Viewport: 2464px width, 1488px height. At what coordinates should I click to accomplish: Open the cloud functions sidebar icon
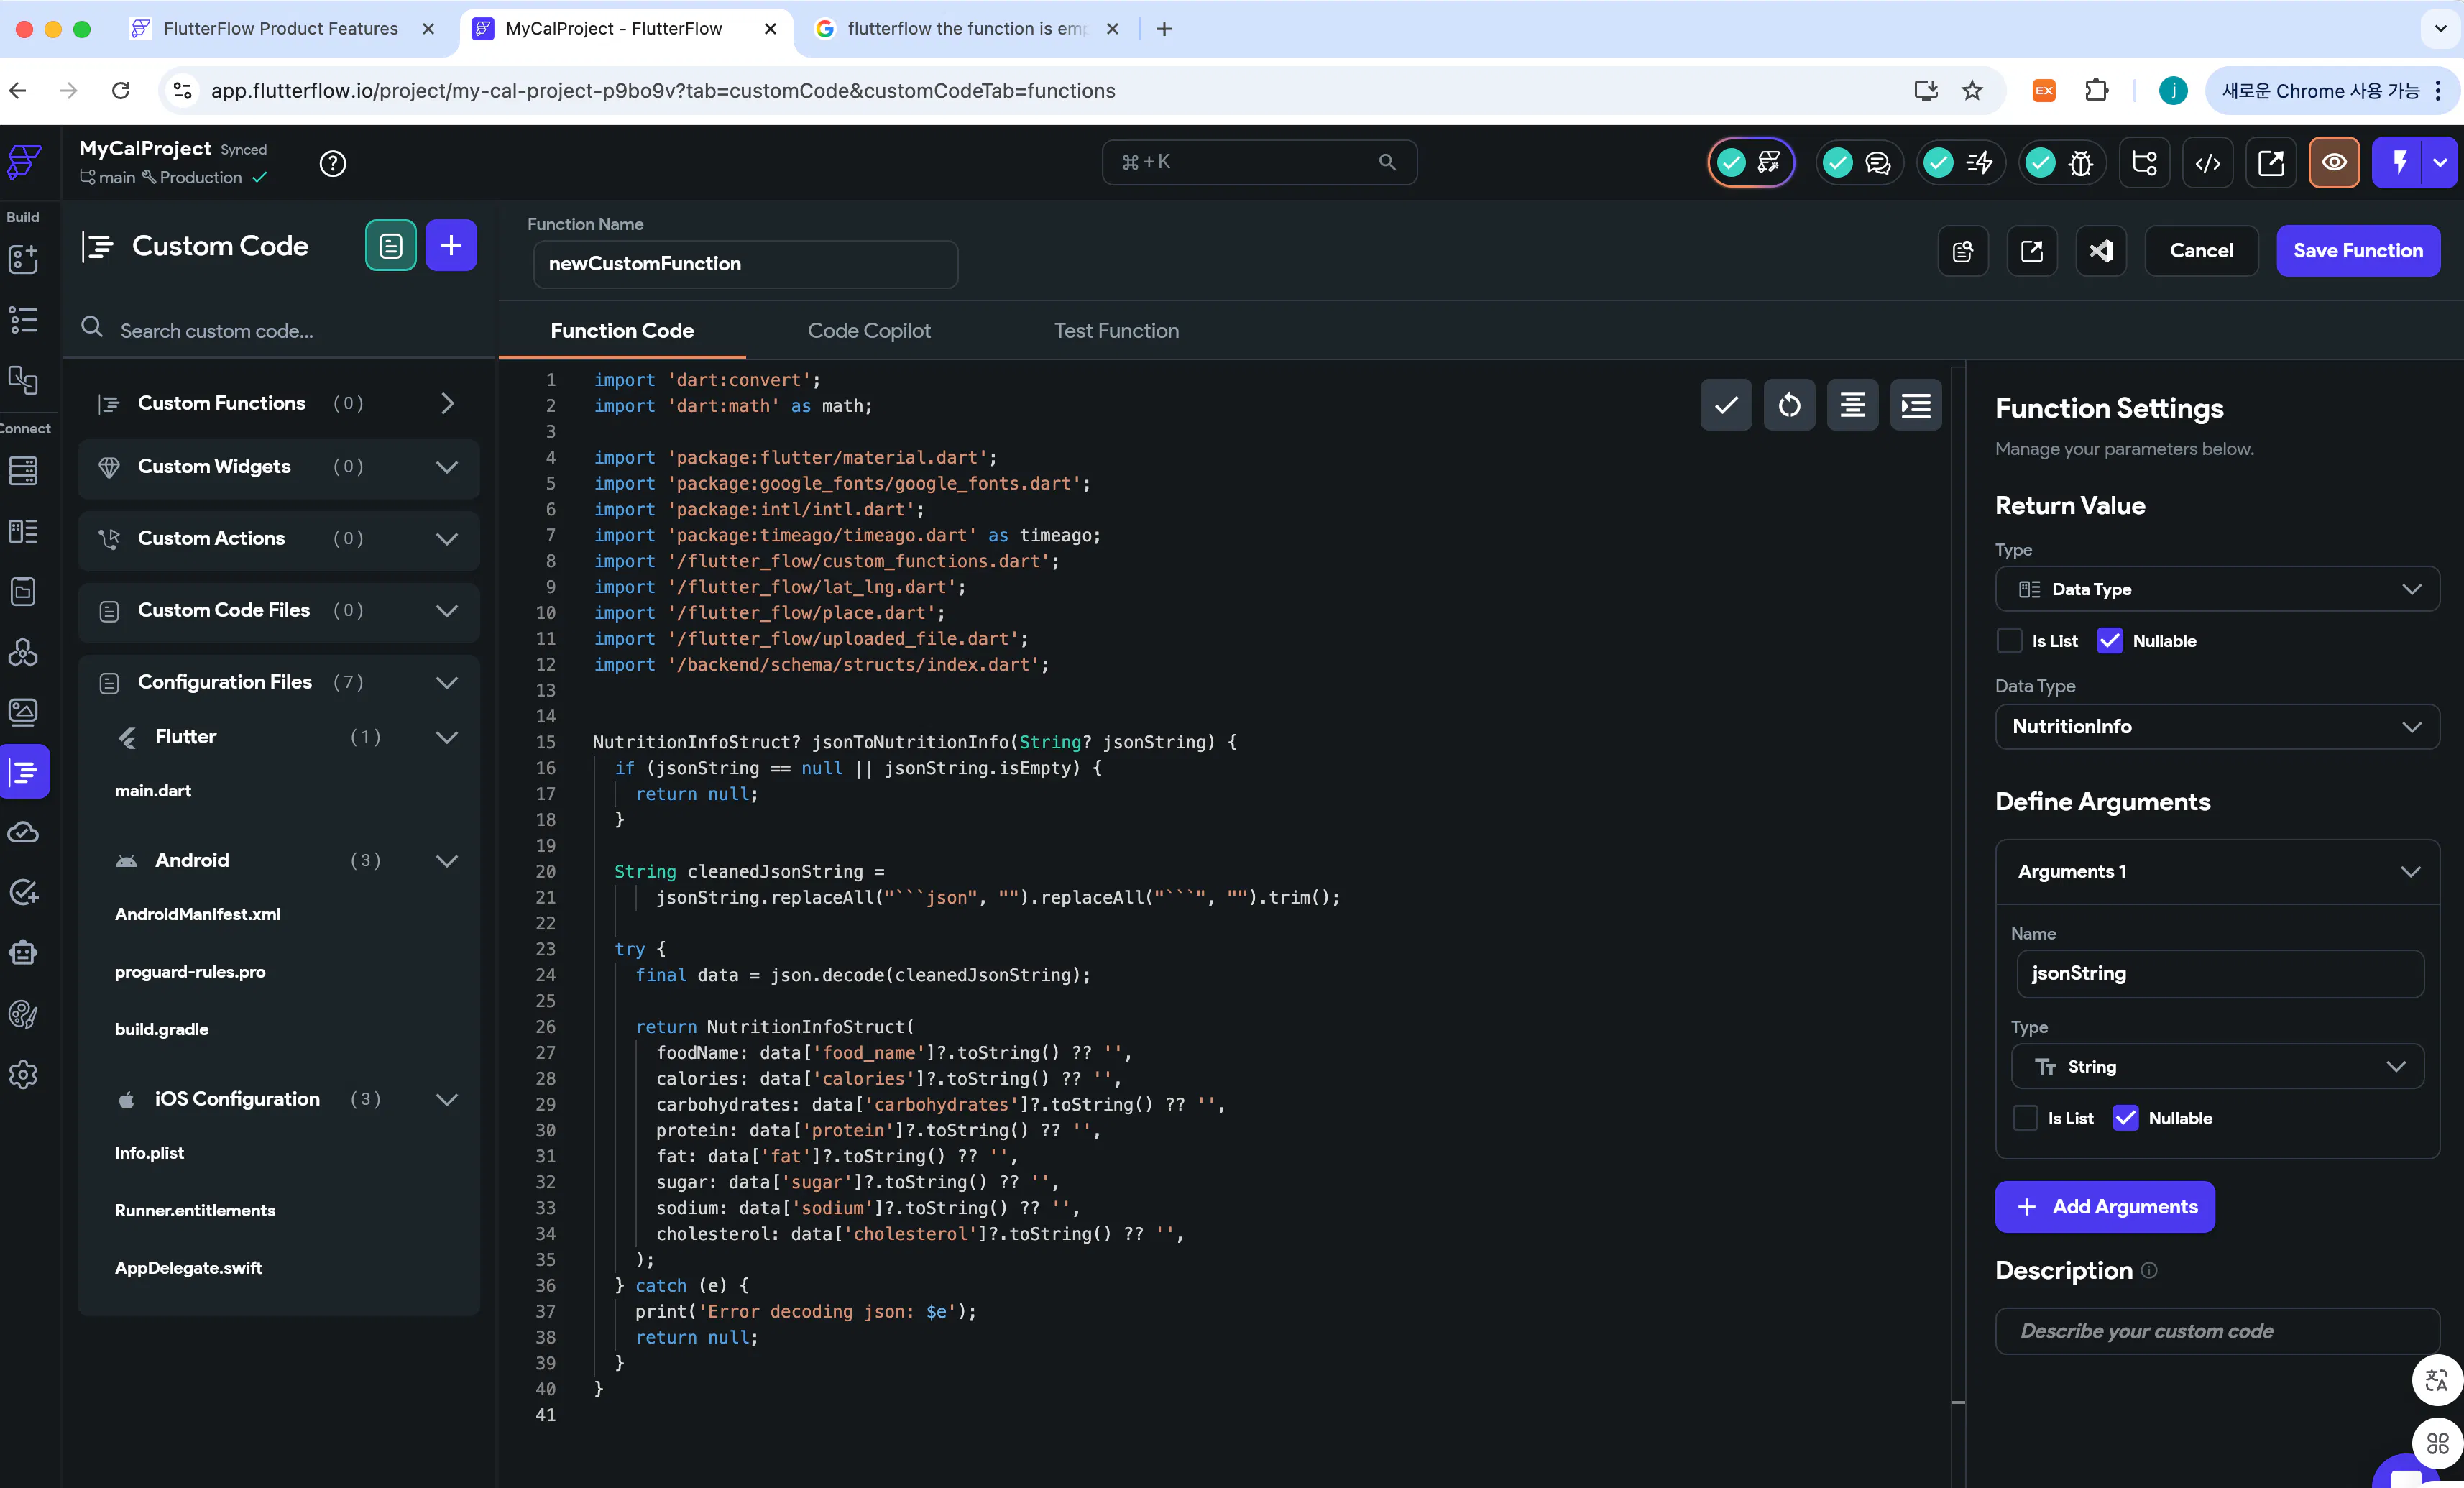tap(23, 832)
